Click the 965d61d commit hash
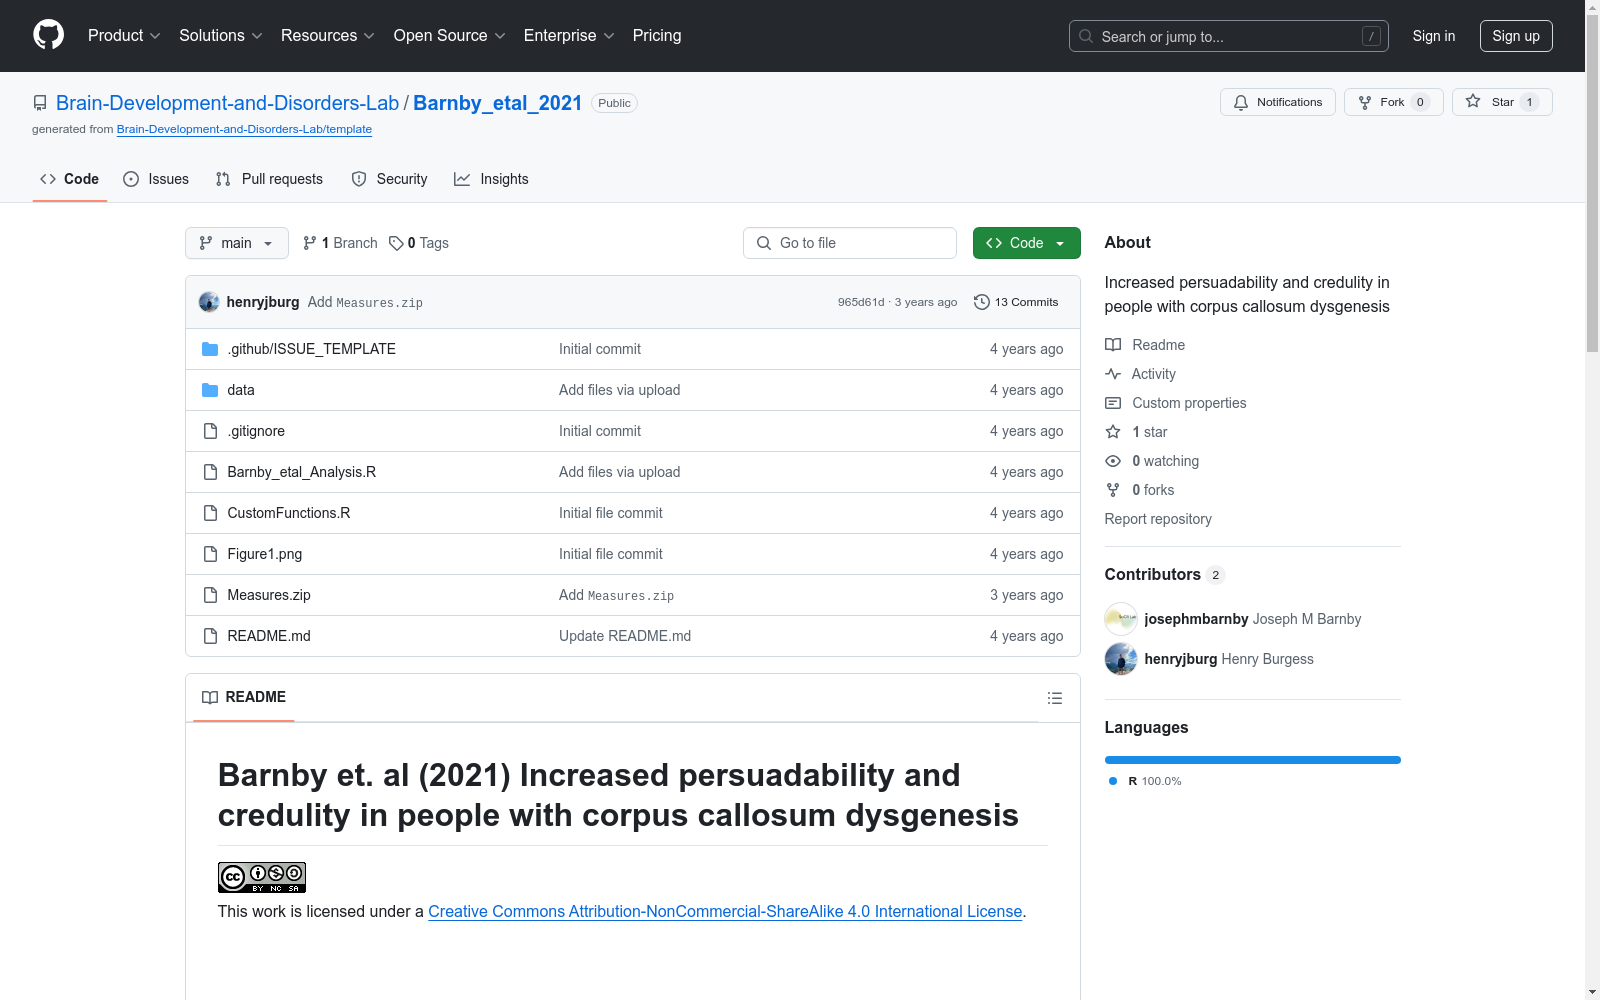 click(x=861, y=302)
